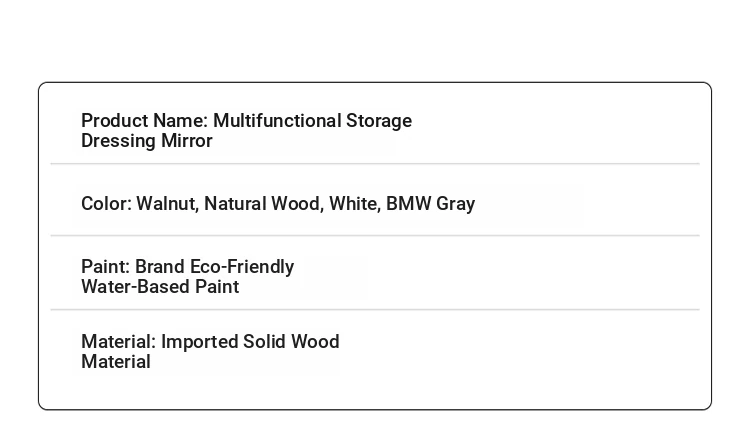Viewport: 750px width, 443px height.
Task: Click the "Brand Eco-Friendly" text
Action: pos(214,267)
